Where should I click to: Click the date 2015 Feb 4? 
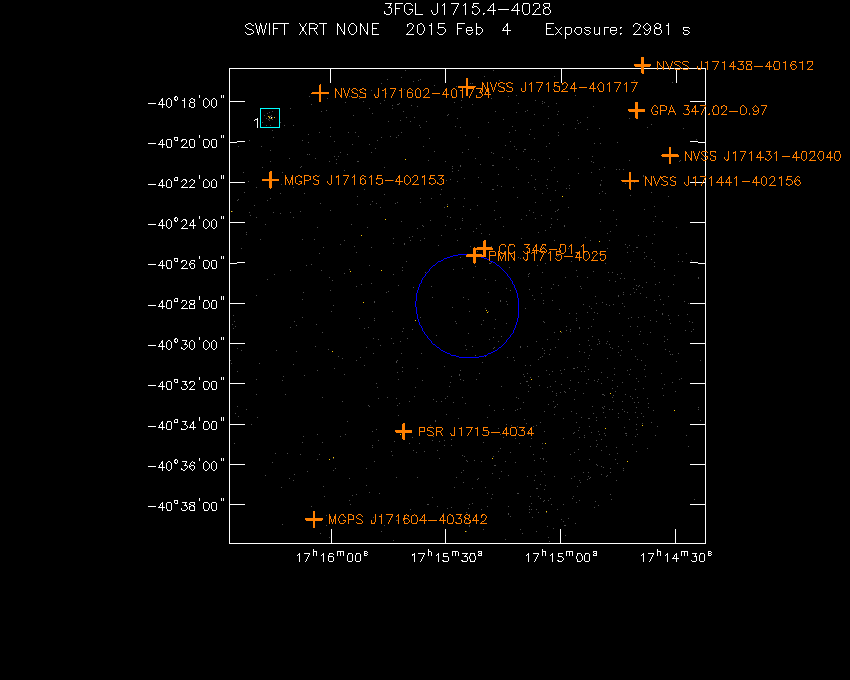(x=458, y=29)
